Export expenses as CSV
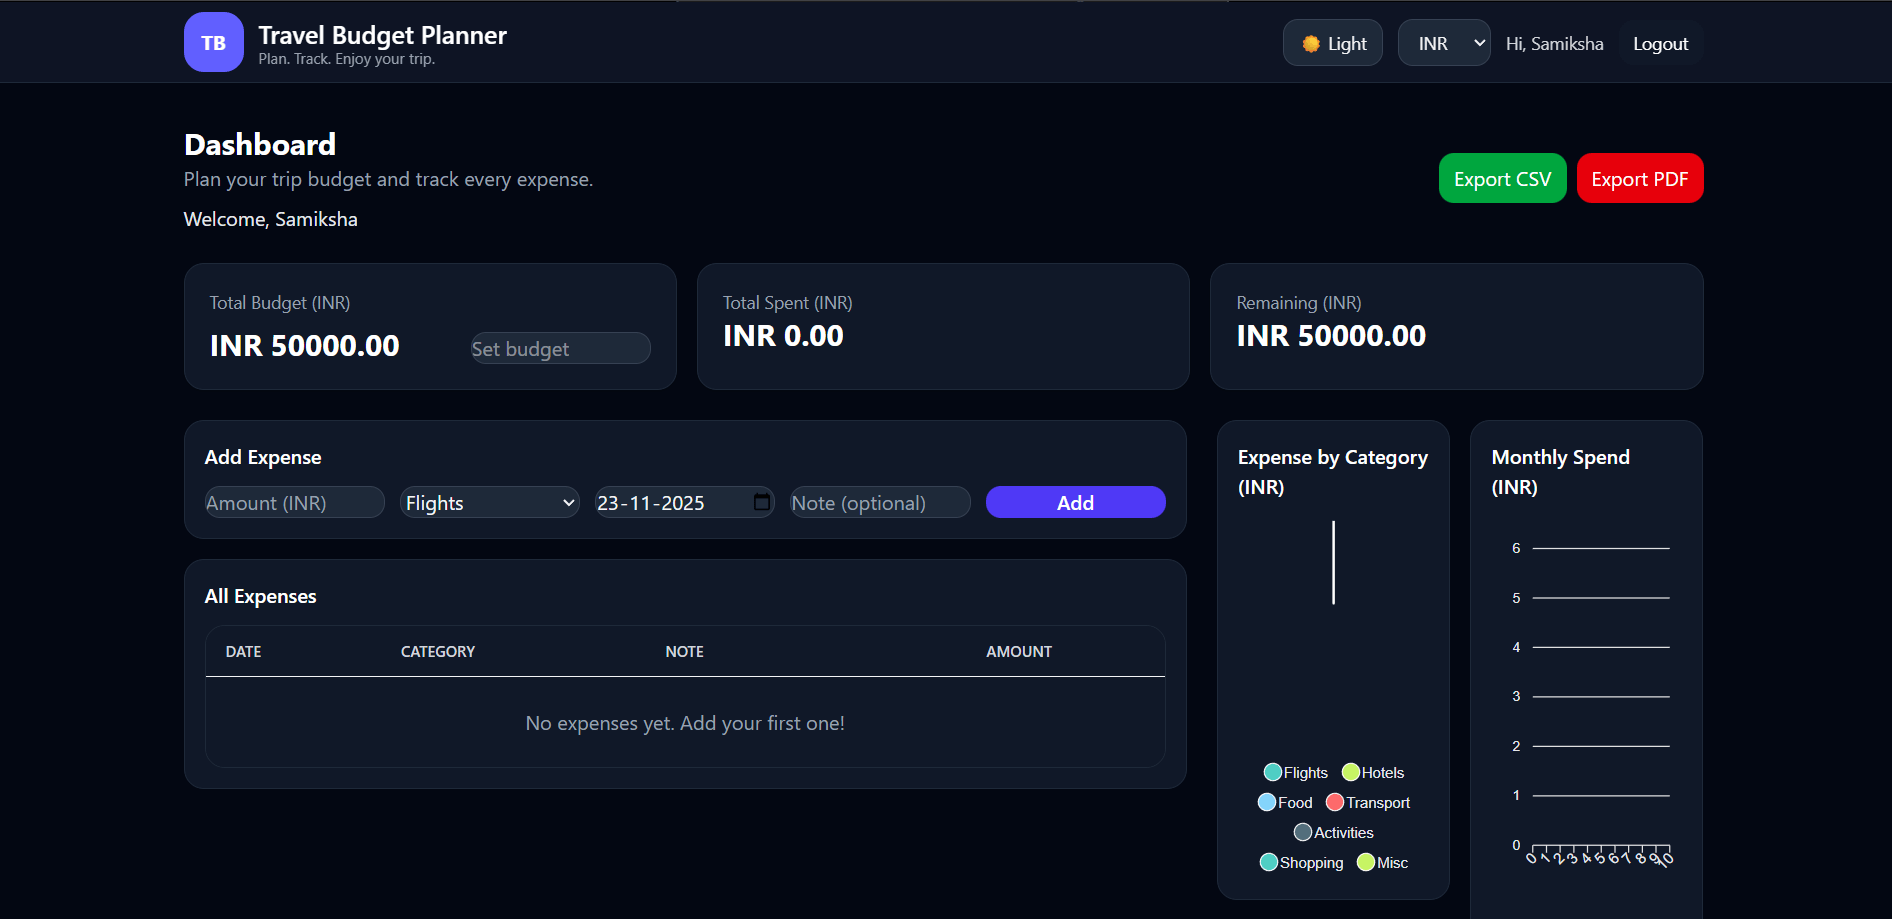This screenshot has height=919, width=1892. 1502,179
